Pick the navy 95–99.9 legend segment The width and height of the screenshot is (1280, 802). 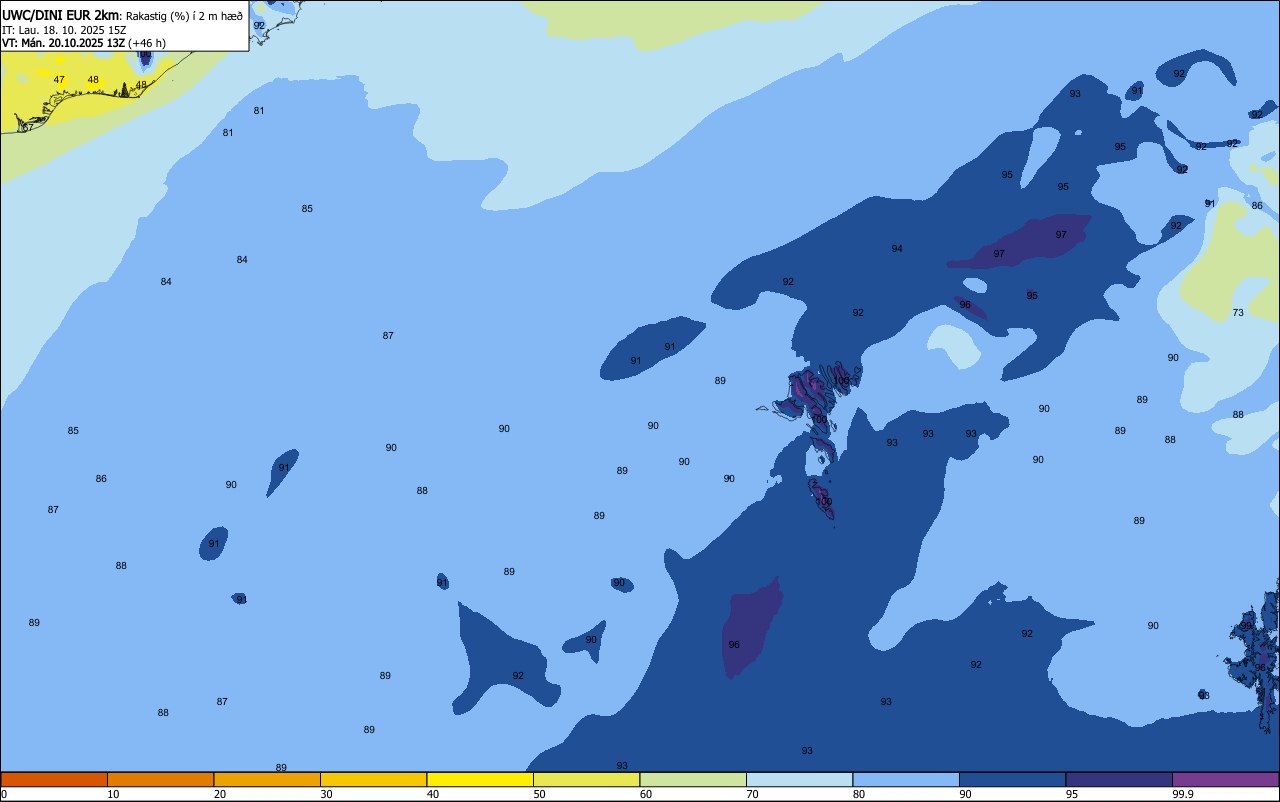[x=1119, y=779]
